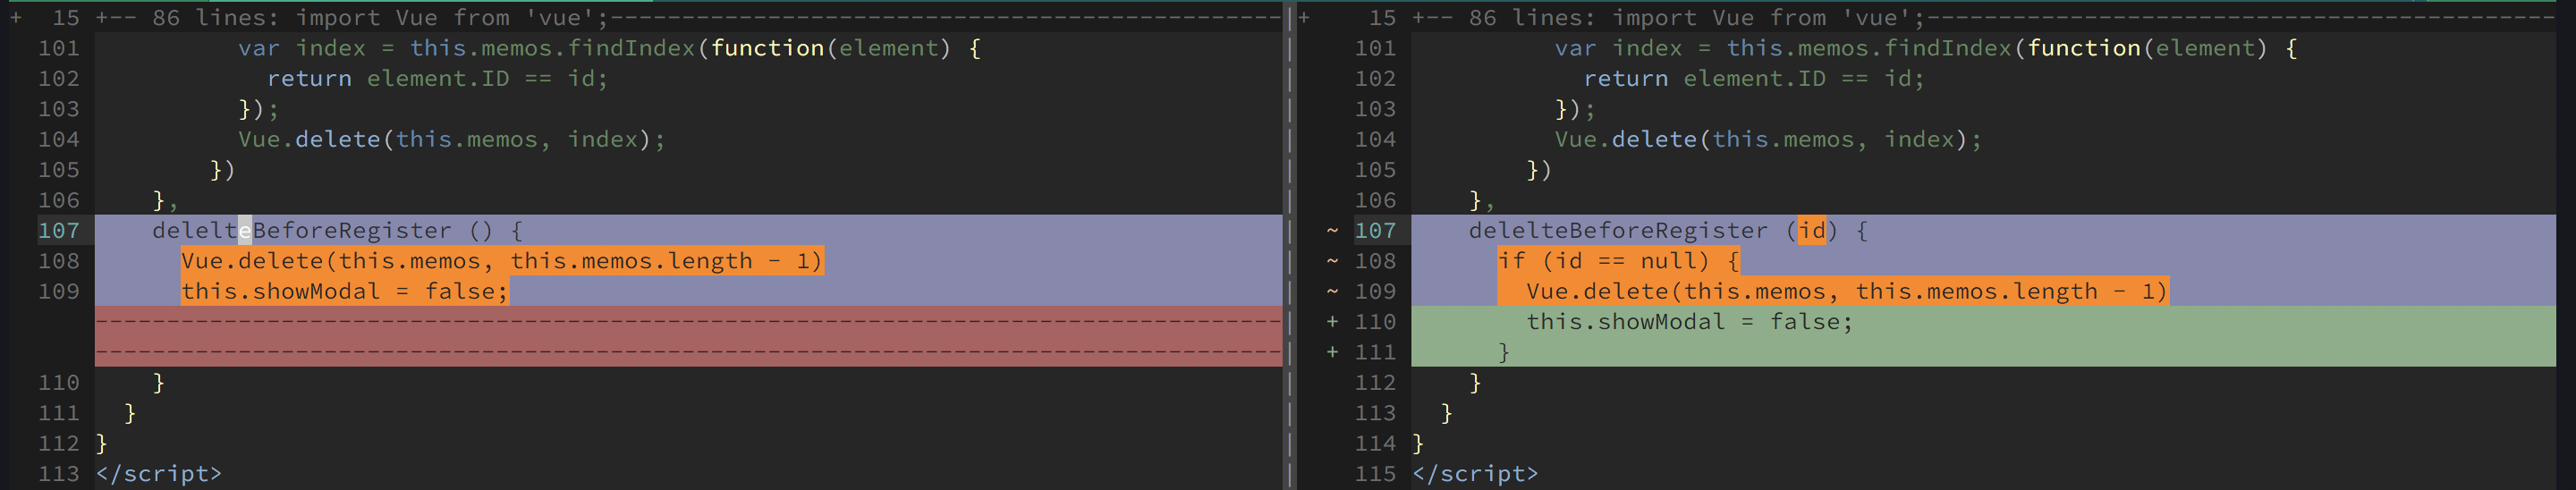Click '</script>' tag in right pane
Viewport: 2576px width, 490px height.
(1475, 474)
